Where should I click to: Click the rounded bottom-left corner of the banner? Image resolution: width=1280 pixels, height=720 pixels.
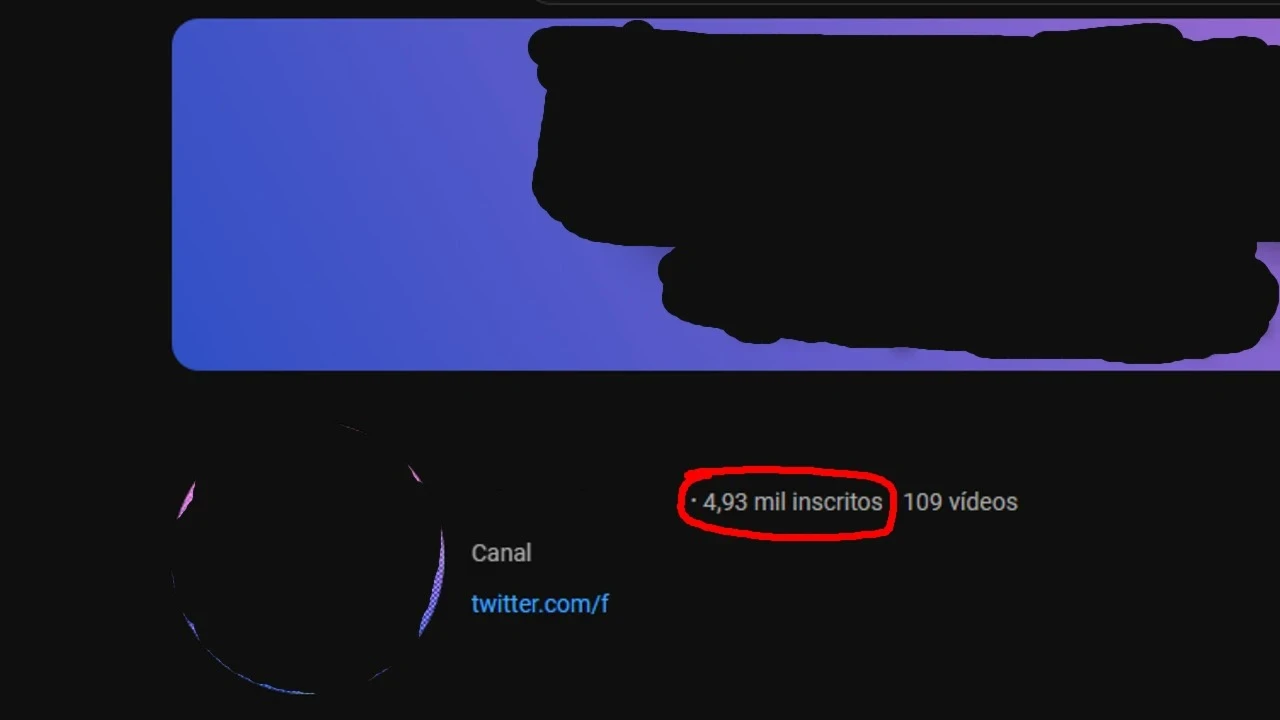(x=184, y=358)
